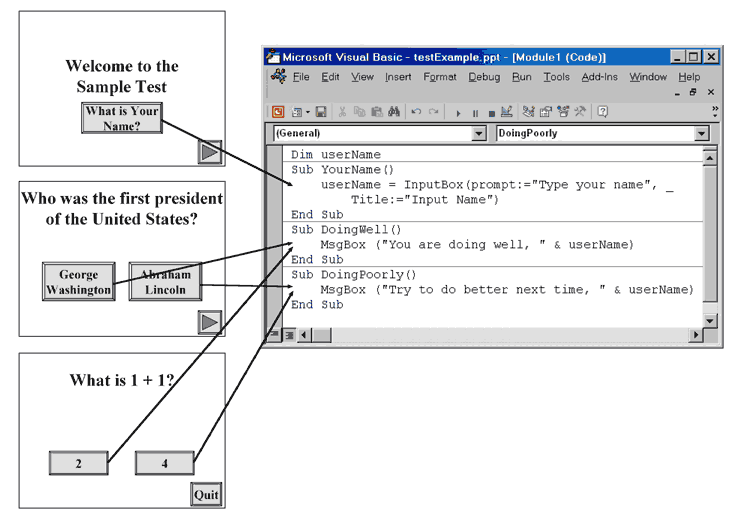Click the George Washington answer button

(78, 281)
